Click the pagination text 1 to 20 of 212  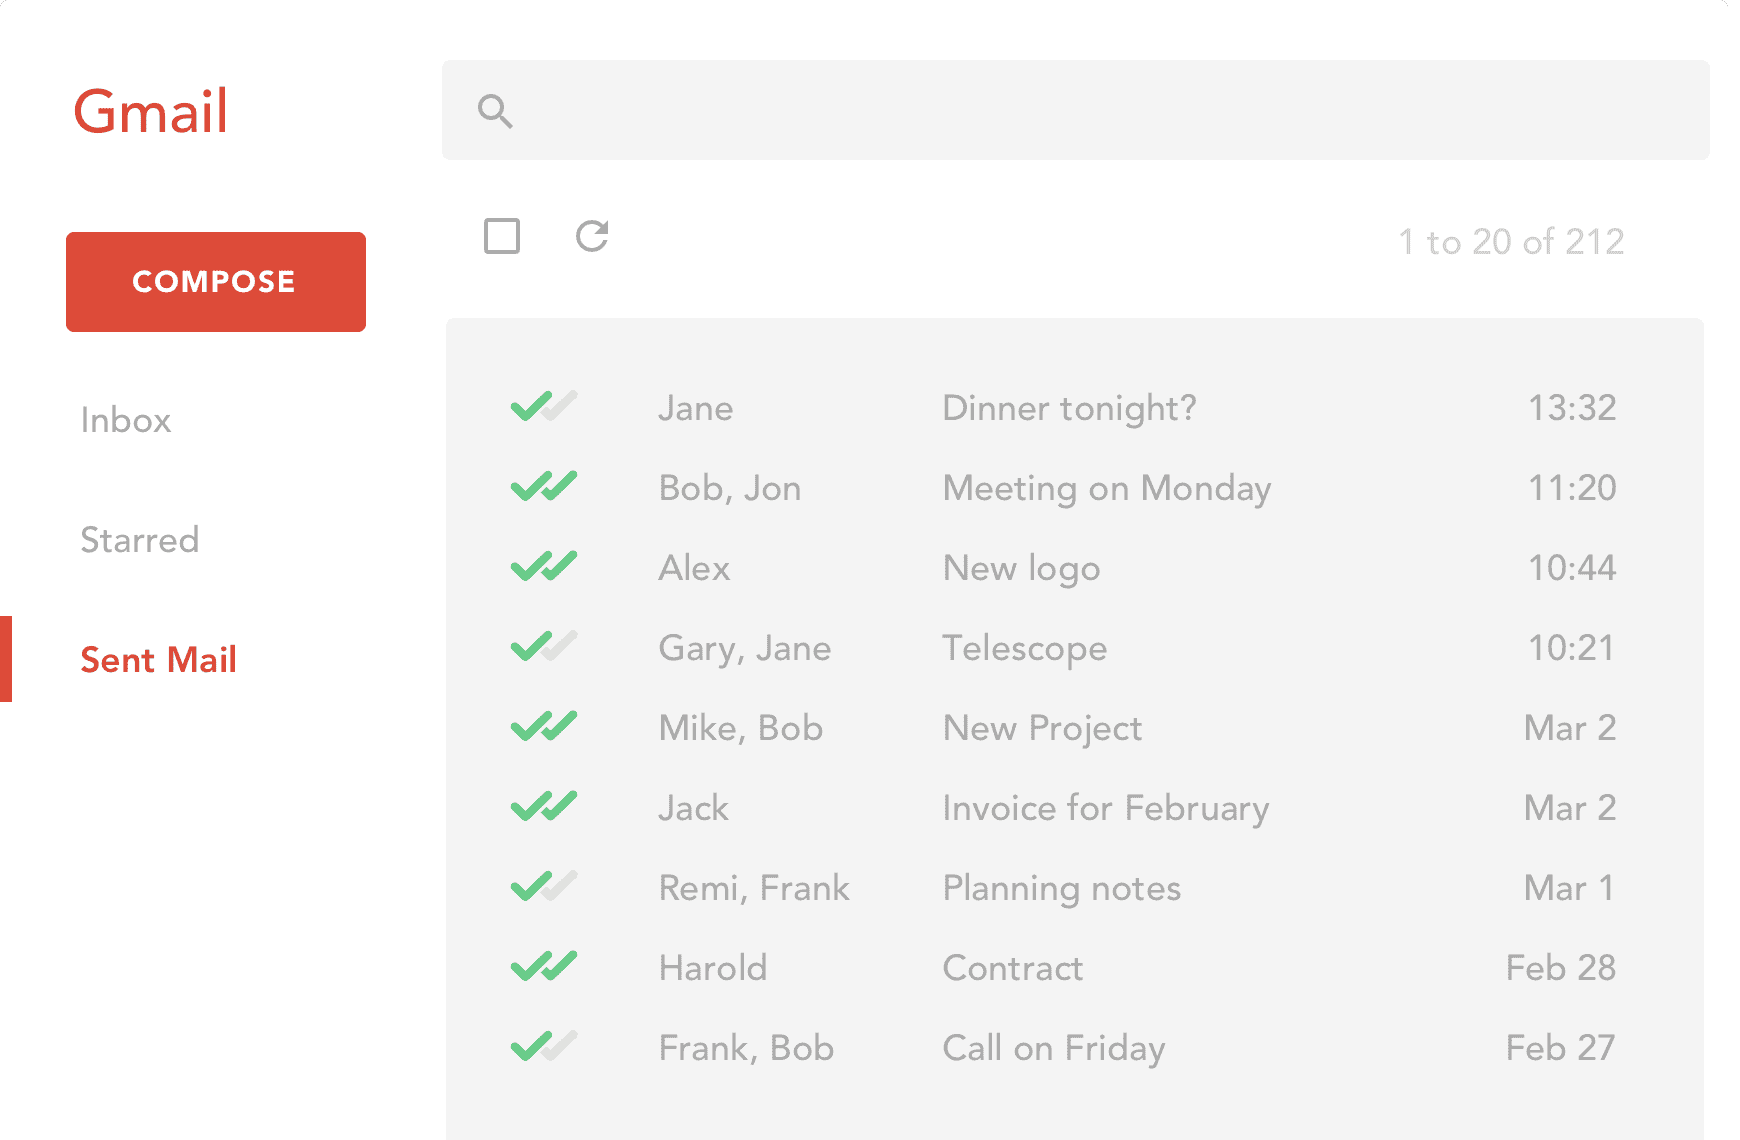tap(1511, 240)
